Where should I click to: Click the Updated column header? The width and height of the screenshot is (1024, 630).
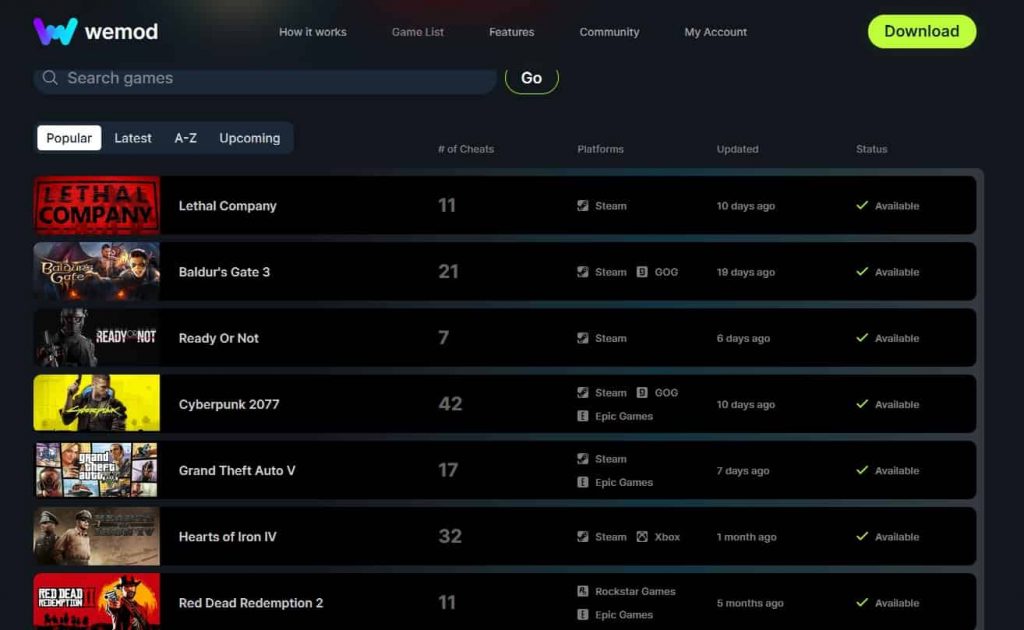tap(737, 149)
